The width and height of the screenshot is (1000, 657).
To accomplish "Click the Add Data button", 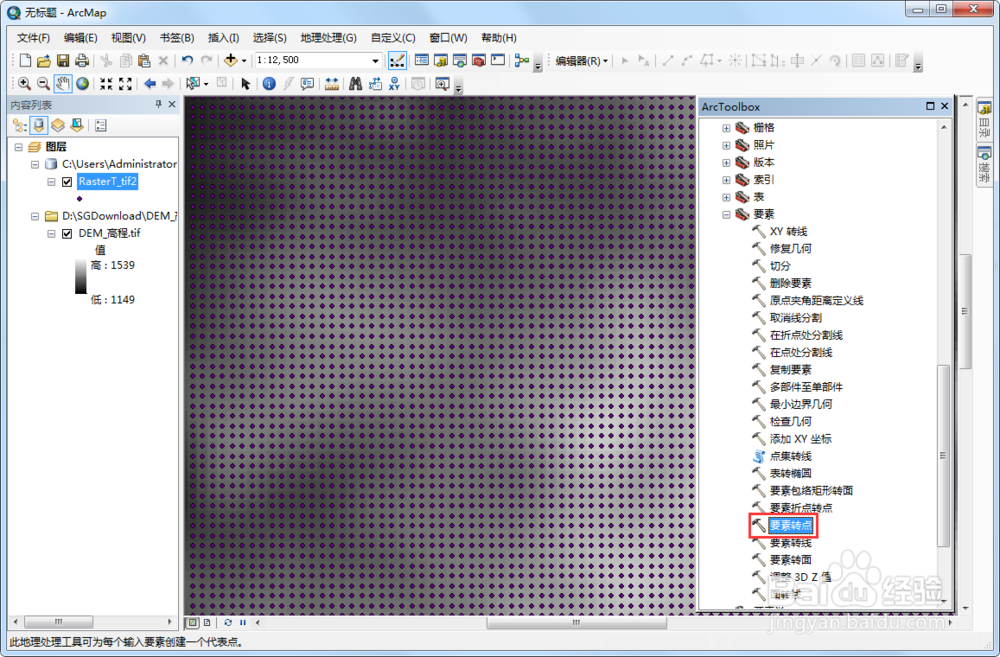I will [x=230, y=61].
